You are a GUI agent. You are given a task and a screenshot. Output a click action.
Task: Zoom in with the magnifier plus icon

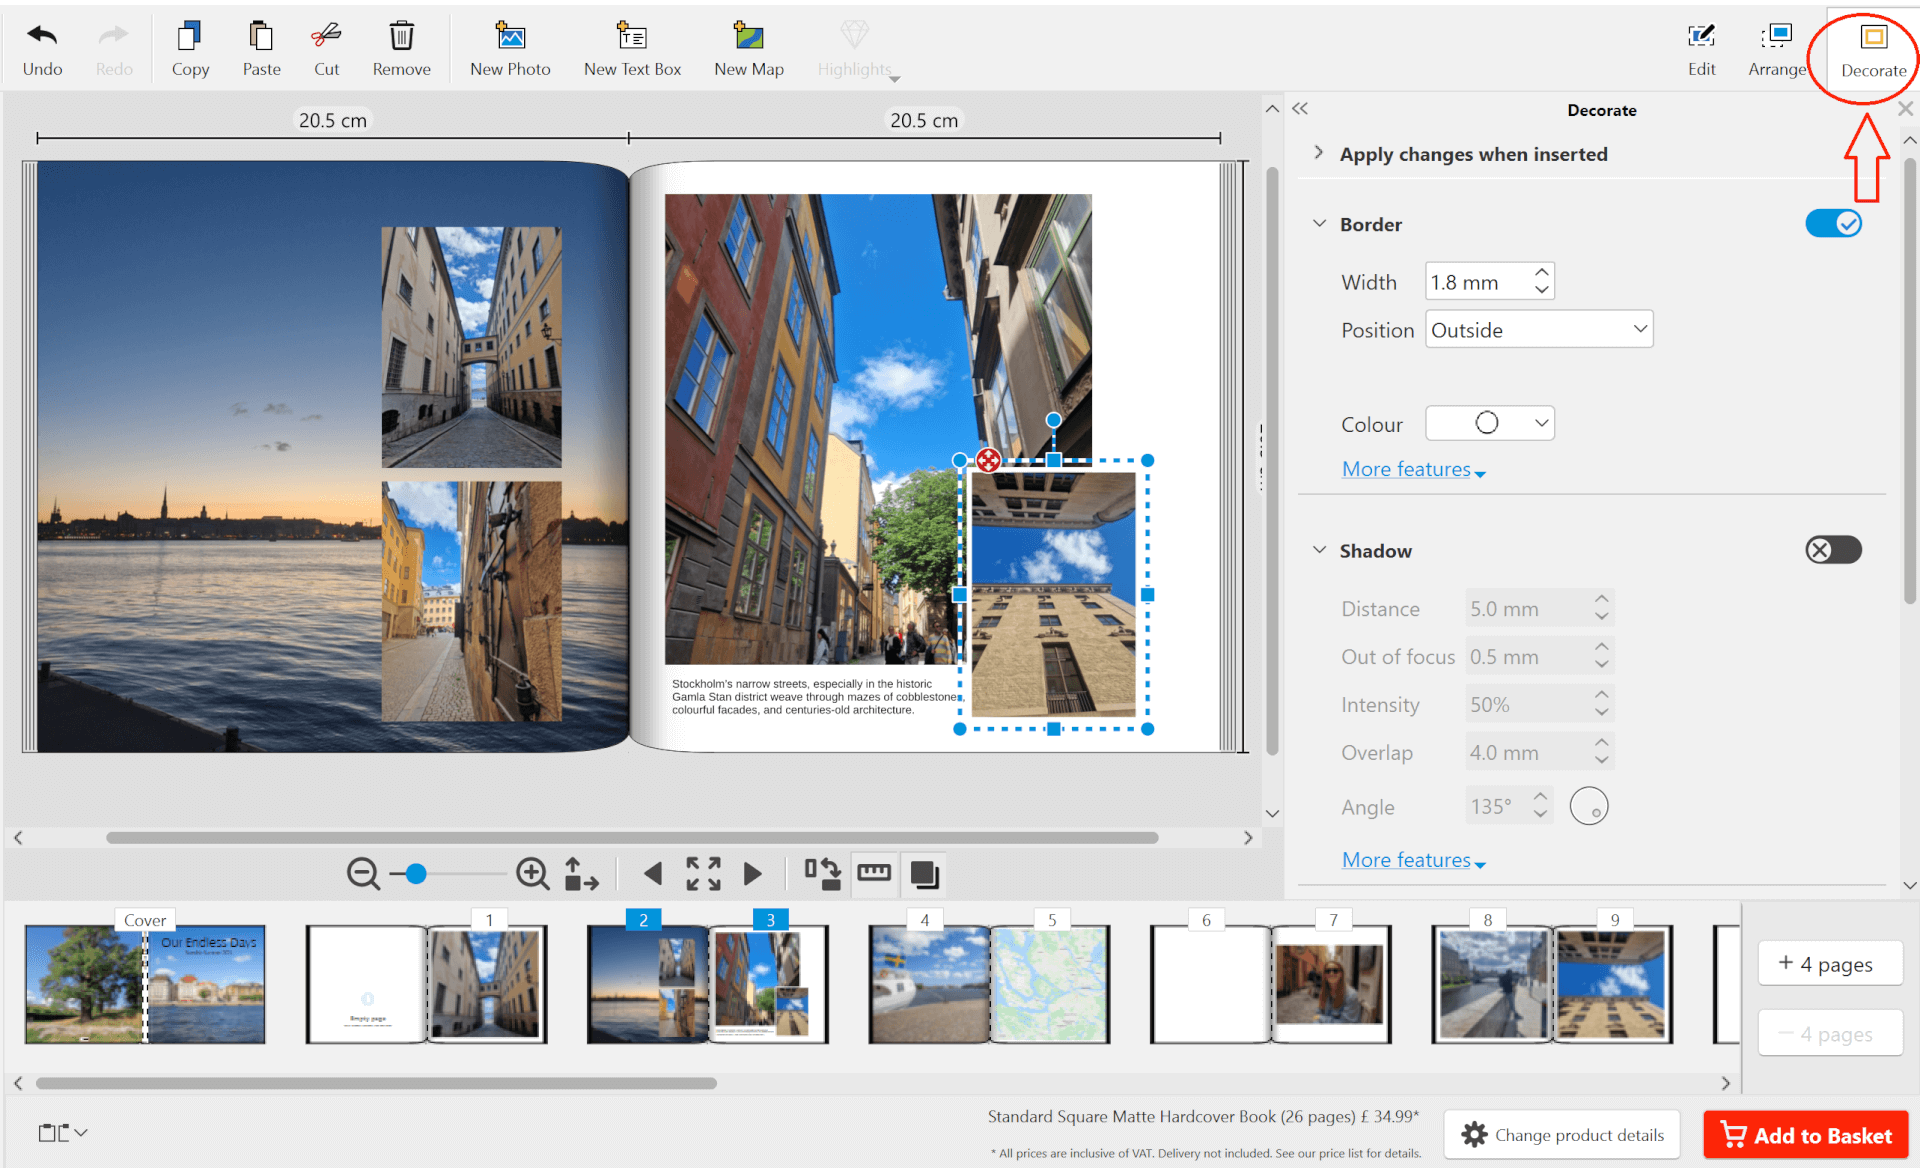[533, 873]
